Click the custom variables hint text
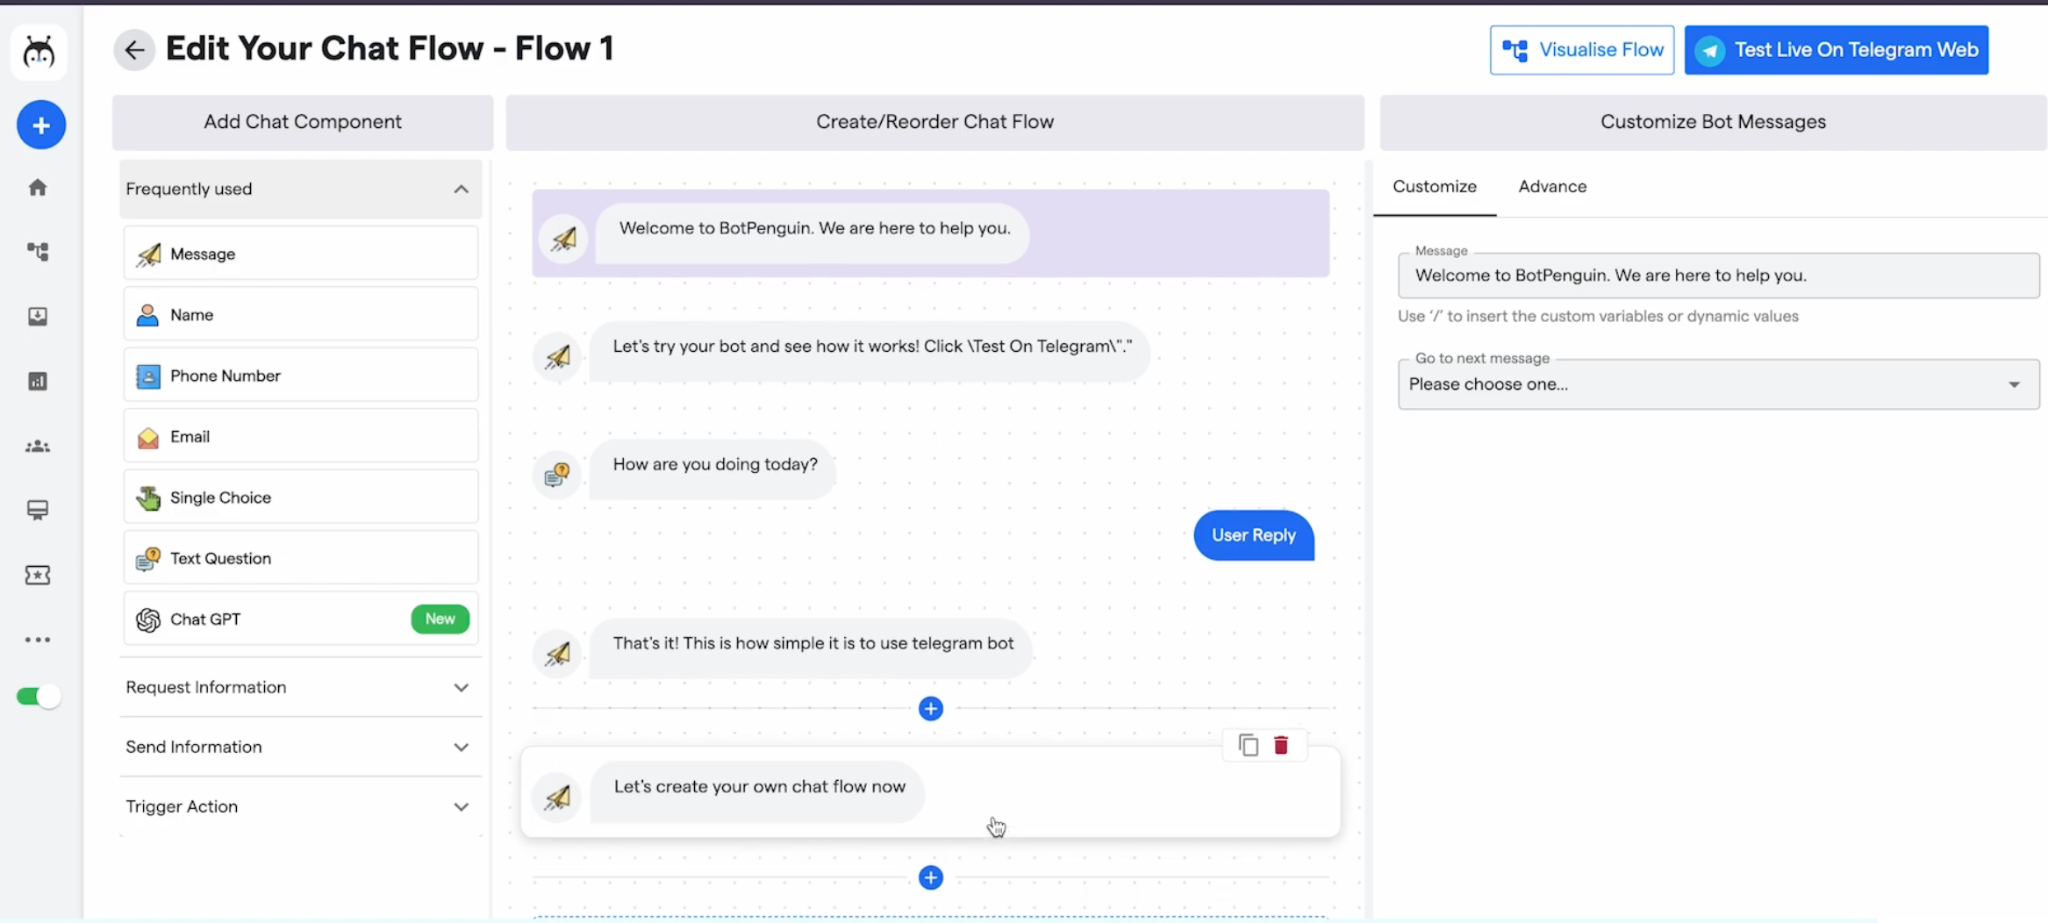Image resolution: width=2048 pixels, height=923 pixels. point(1598,316)
